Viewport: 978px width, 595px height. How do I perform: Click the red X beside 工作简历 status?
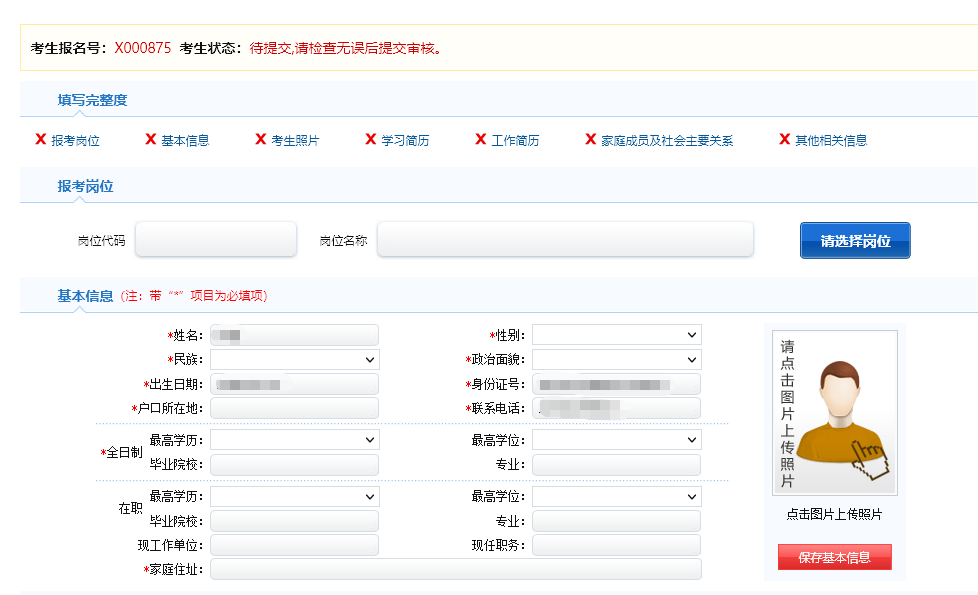[x=481, y=140]
